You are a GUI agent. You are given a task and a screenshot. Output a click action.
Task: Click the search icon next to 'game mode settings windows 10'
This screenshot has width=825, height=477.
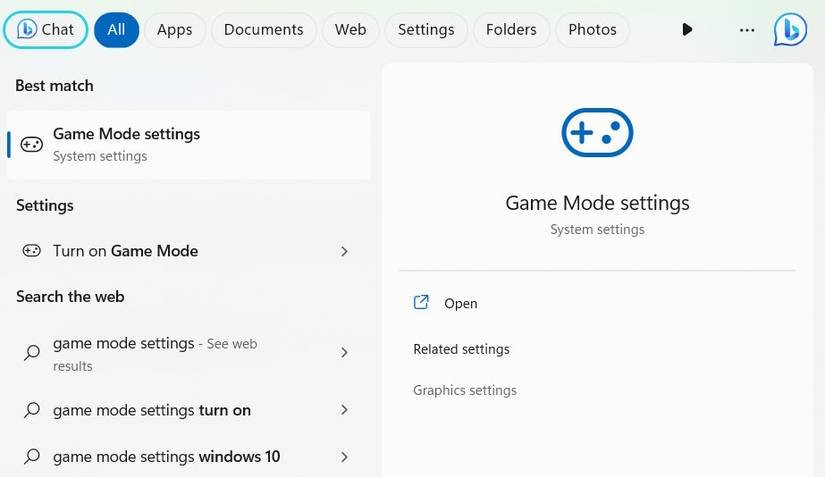tap(32, 457)
